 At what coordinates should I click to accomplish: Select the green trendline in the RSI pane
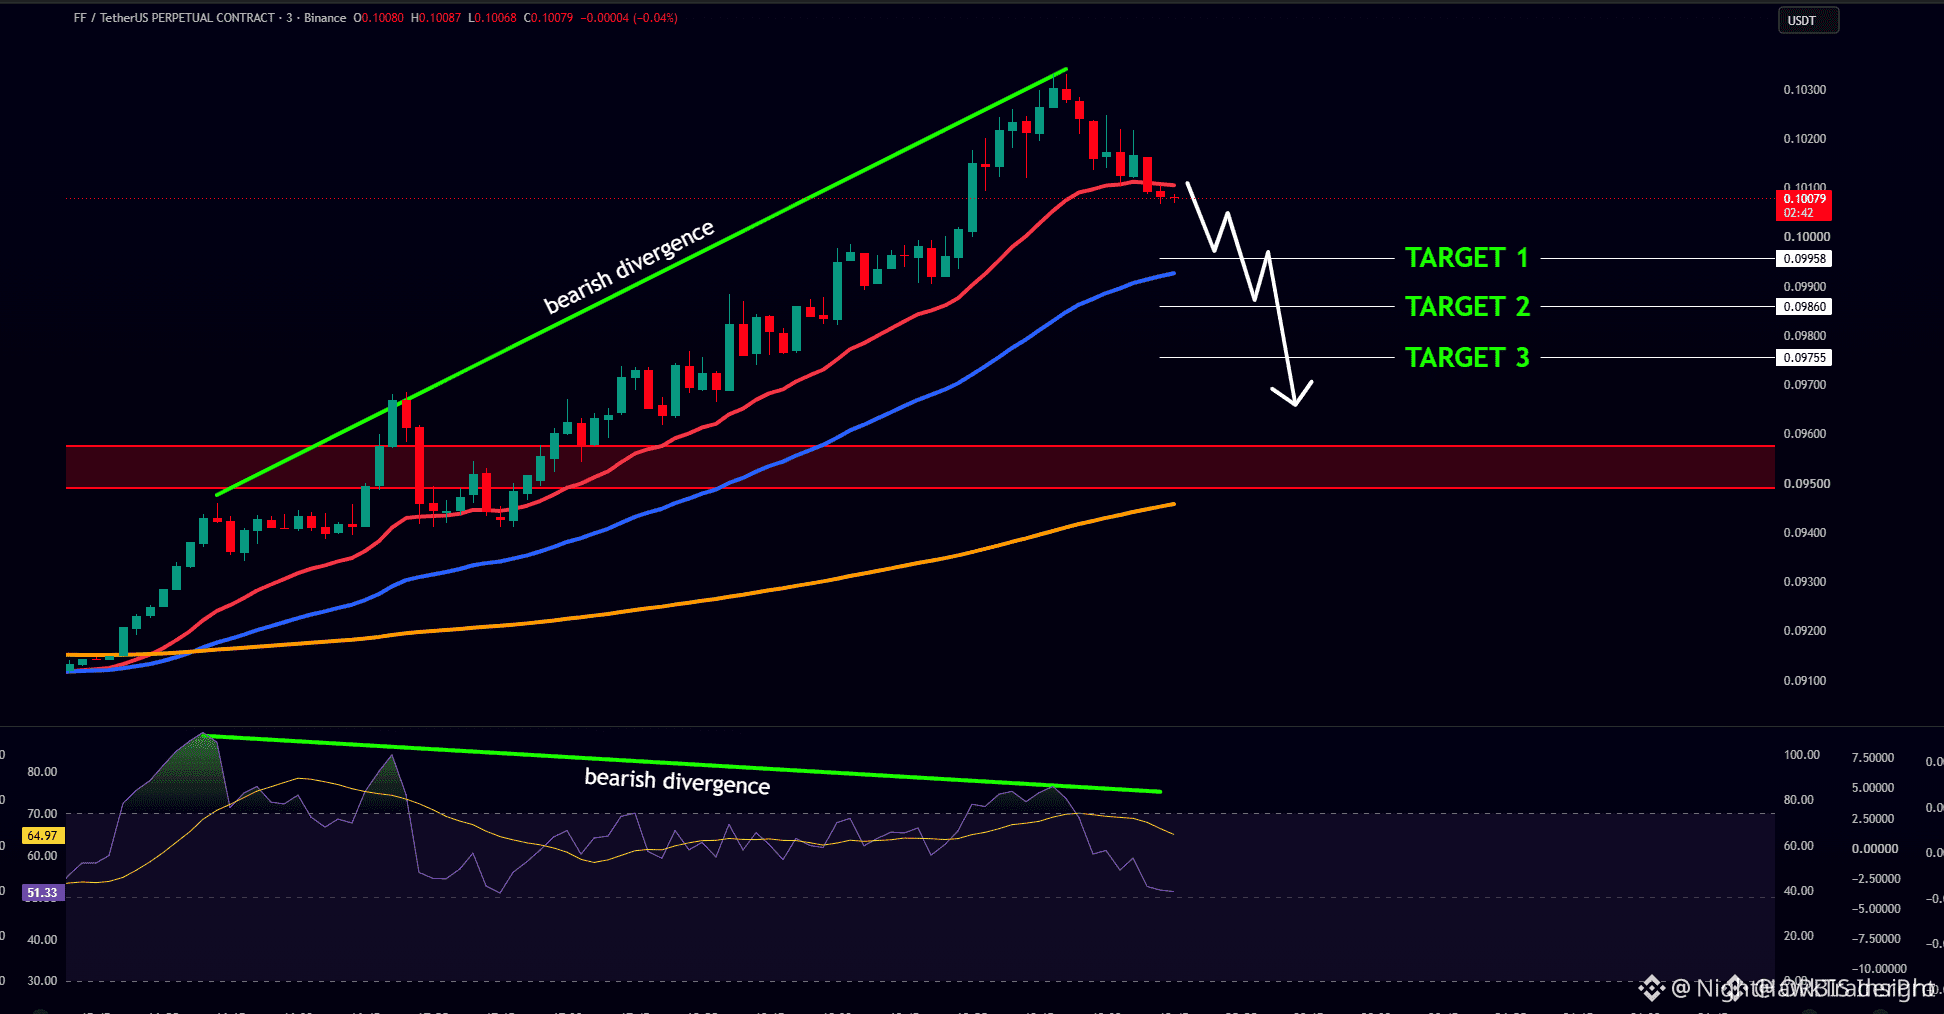(682, 764)
